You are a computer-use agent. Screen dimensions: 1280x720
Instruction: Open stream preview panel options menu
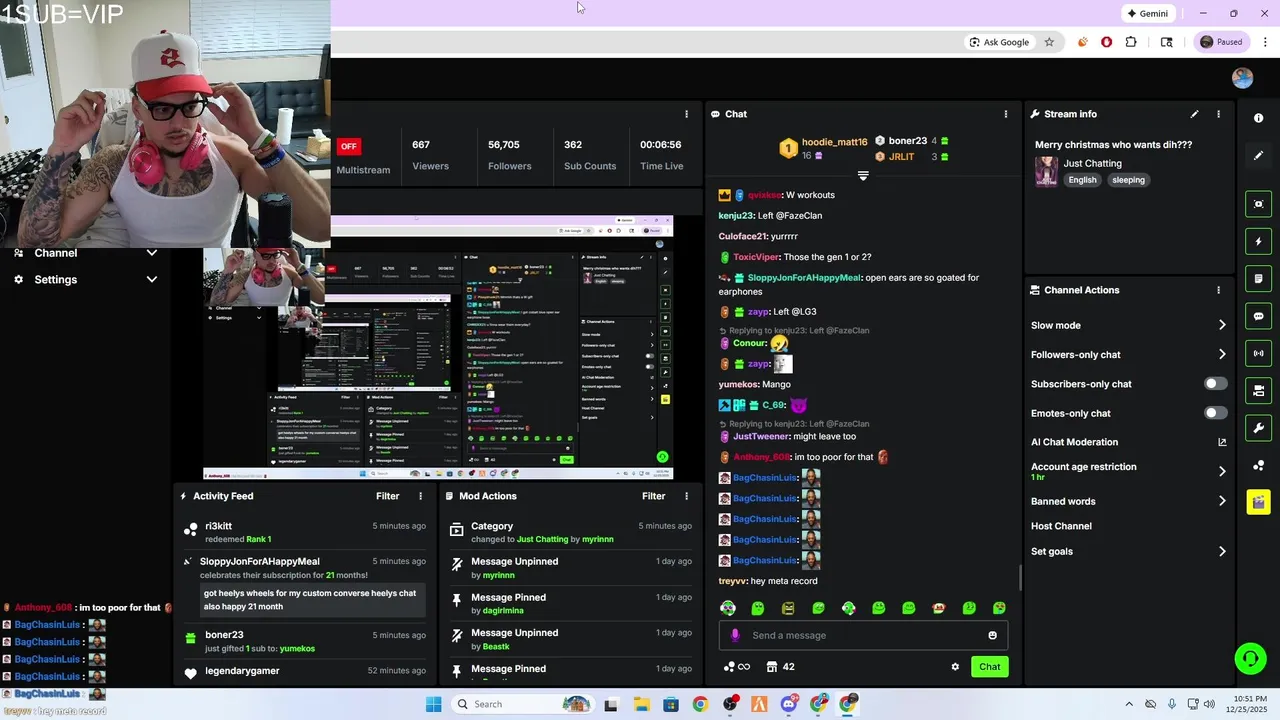[x=686, y=114]
